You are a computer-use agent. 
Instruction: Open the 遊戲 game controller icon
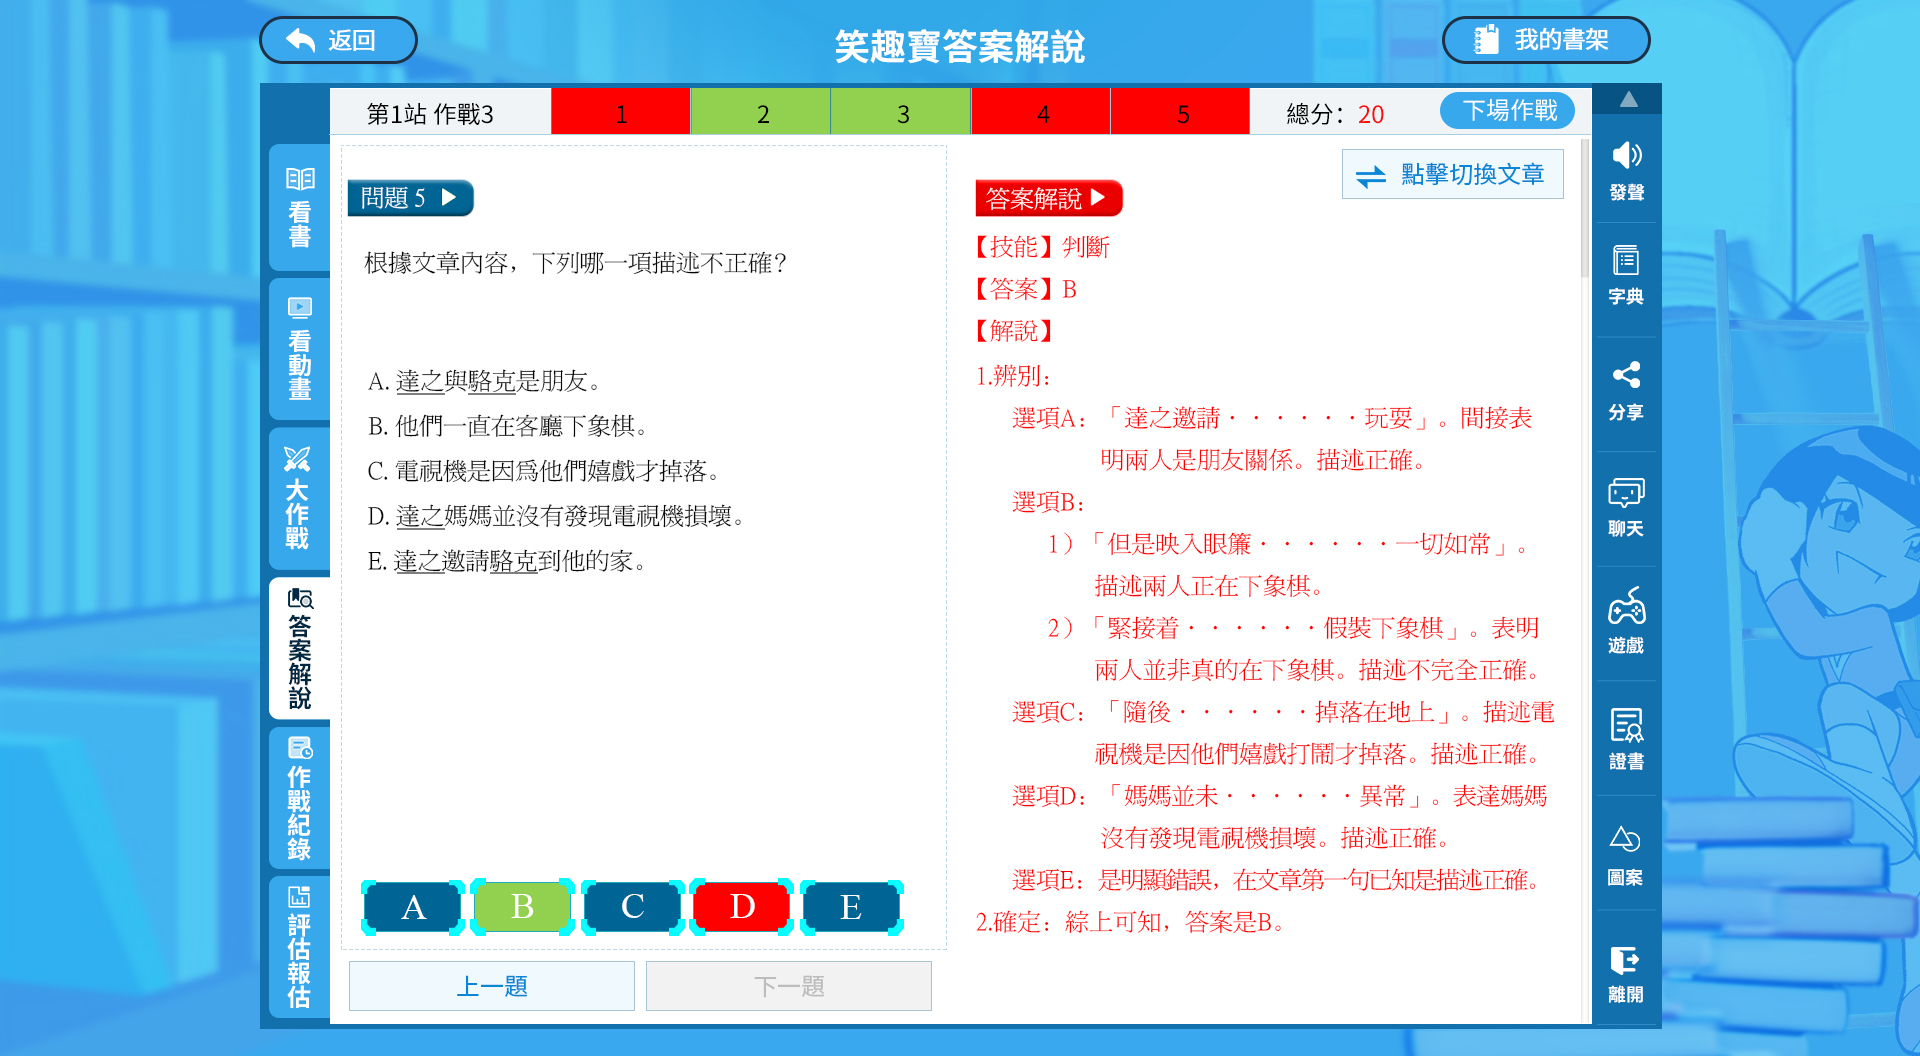(x=1626, y=621)
